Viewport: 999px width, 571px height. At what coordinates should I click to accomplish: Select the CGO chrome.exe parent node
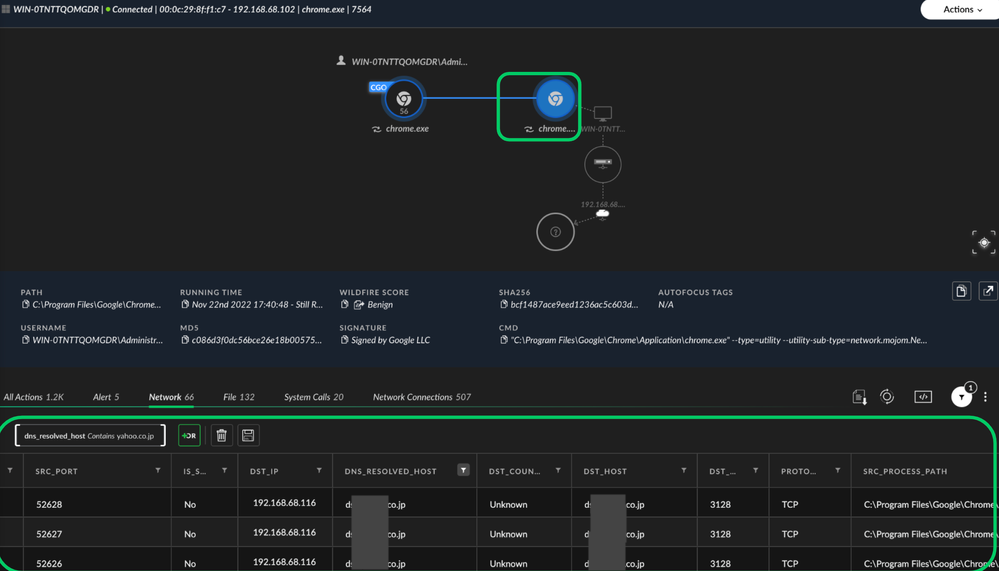click(x=404, y=99)
